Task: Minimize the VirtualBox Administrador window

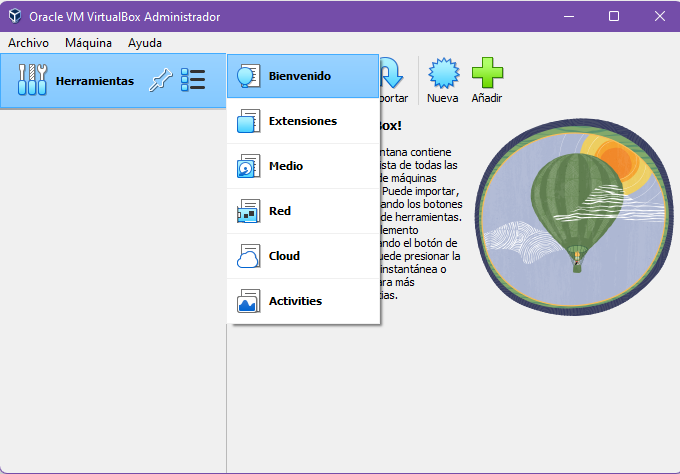Action: 569,16
